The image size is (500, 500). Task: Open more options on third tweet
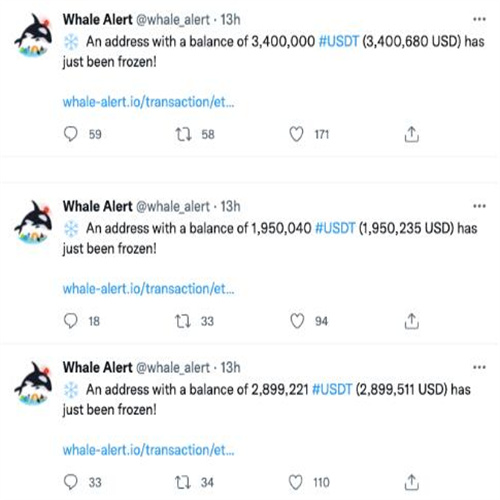click(x=479, y=367)
